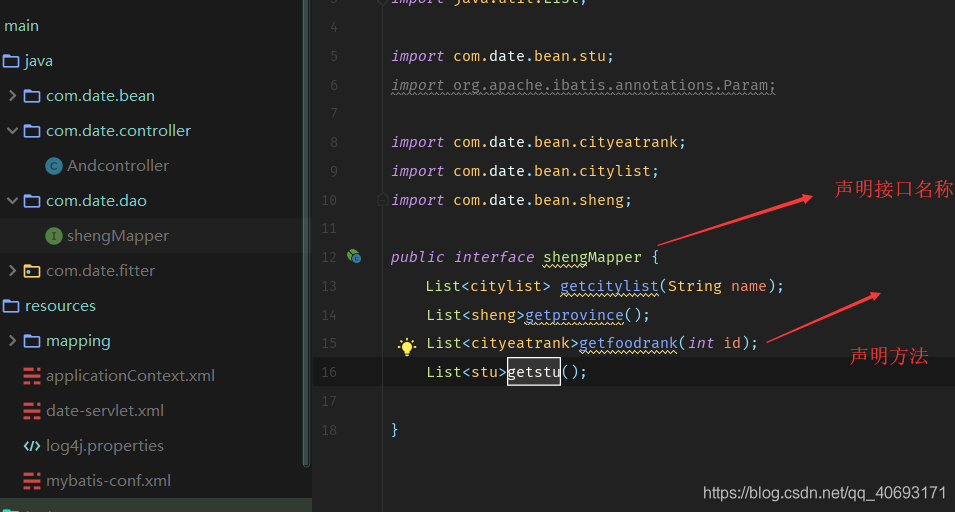Viewport: 955px width, 512px height.
Task: Click the com.date.bean folder icon
Action: (x=32, y=96)
